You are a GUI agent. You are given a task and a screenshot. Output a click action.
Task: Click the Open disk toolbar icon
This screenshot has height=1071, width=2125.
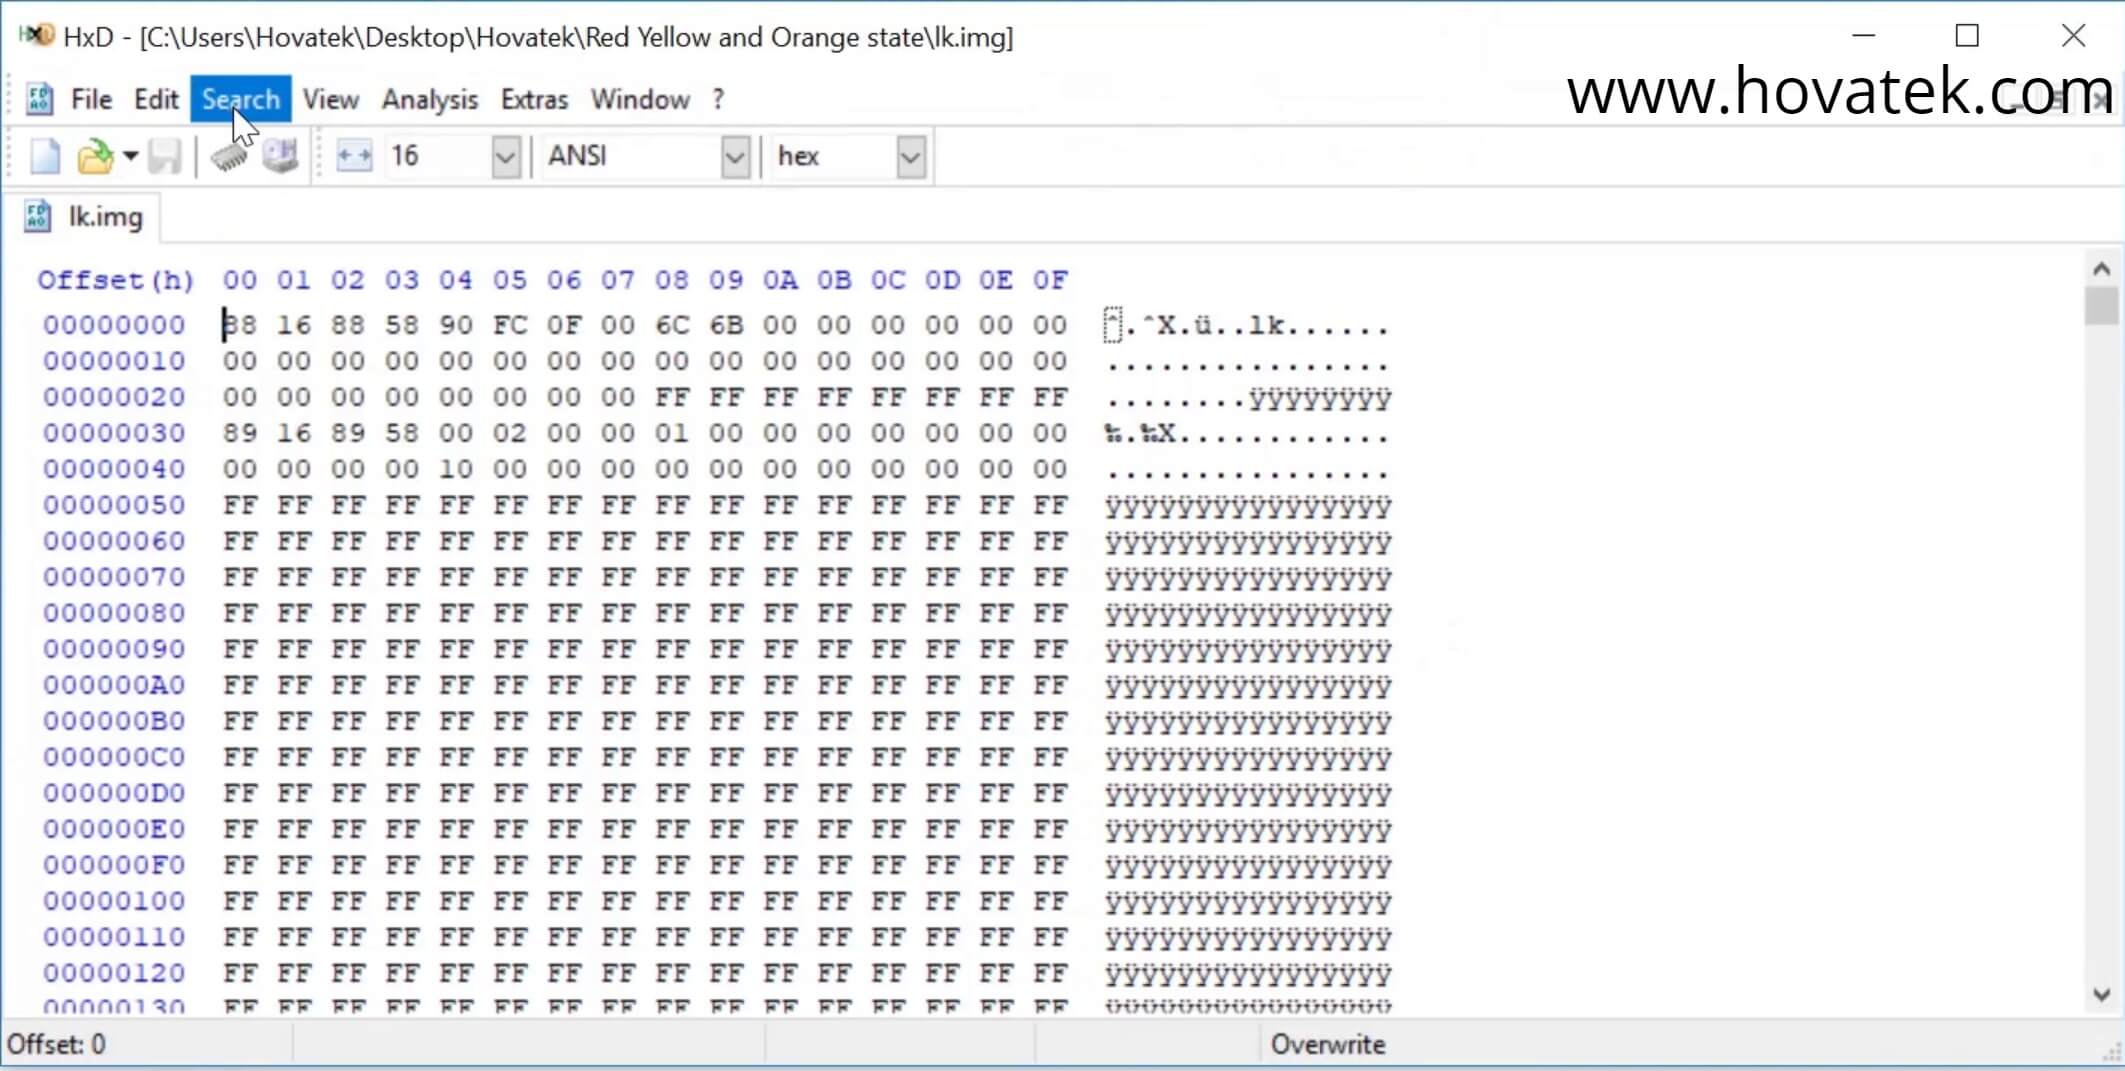281,156
